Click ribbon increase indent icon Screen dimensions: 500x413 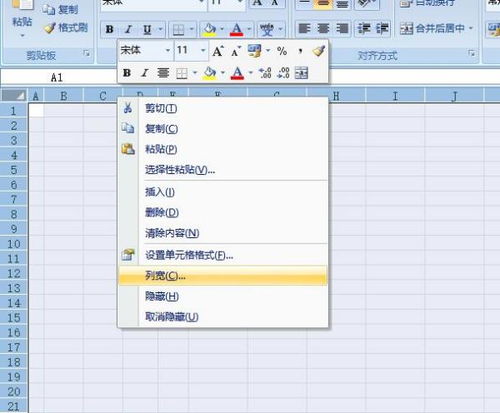(382, 29)
